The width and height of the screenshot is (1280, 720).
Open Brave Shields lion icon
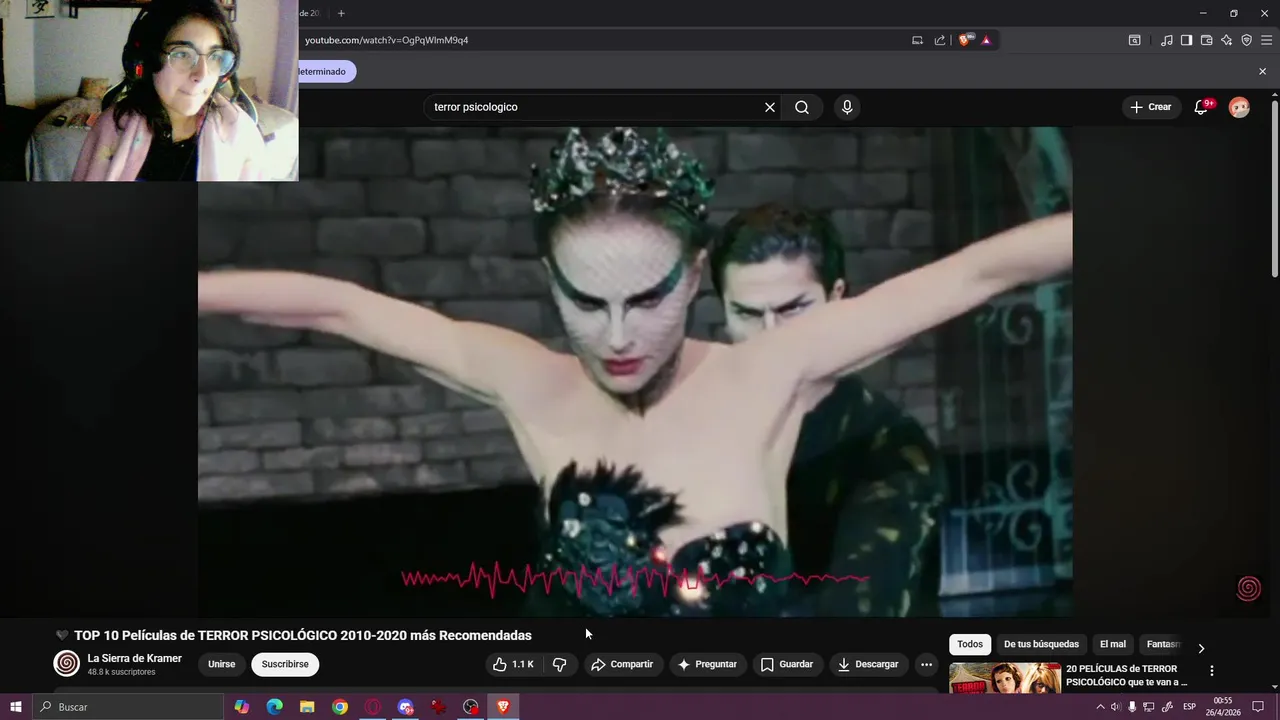(966, 40)
